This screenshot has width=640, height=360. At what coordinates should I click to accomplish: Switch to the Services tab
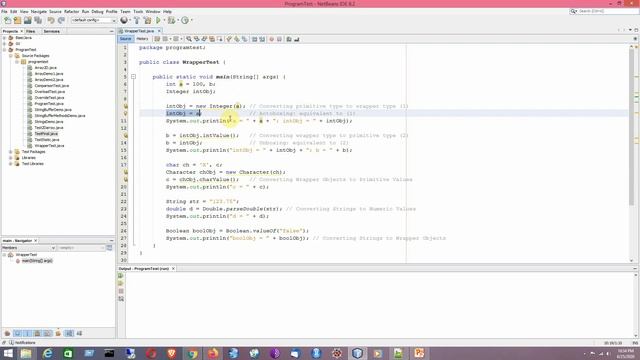51,31
